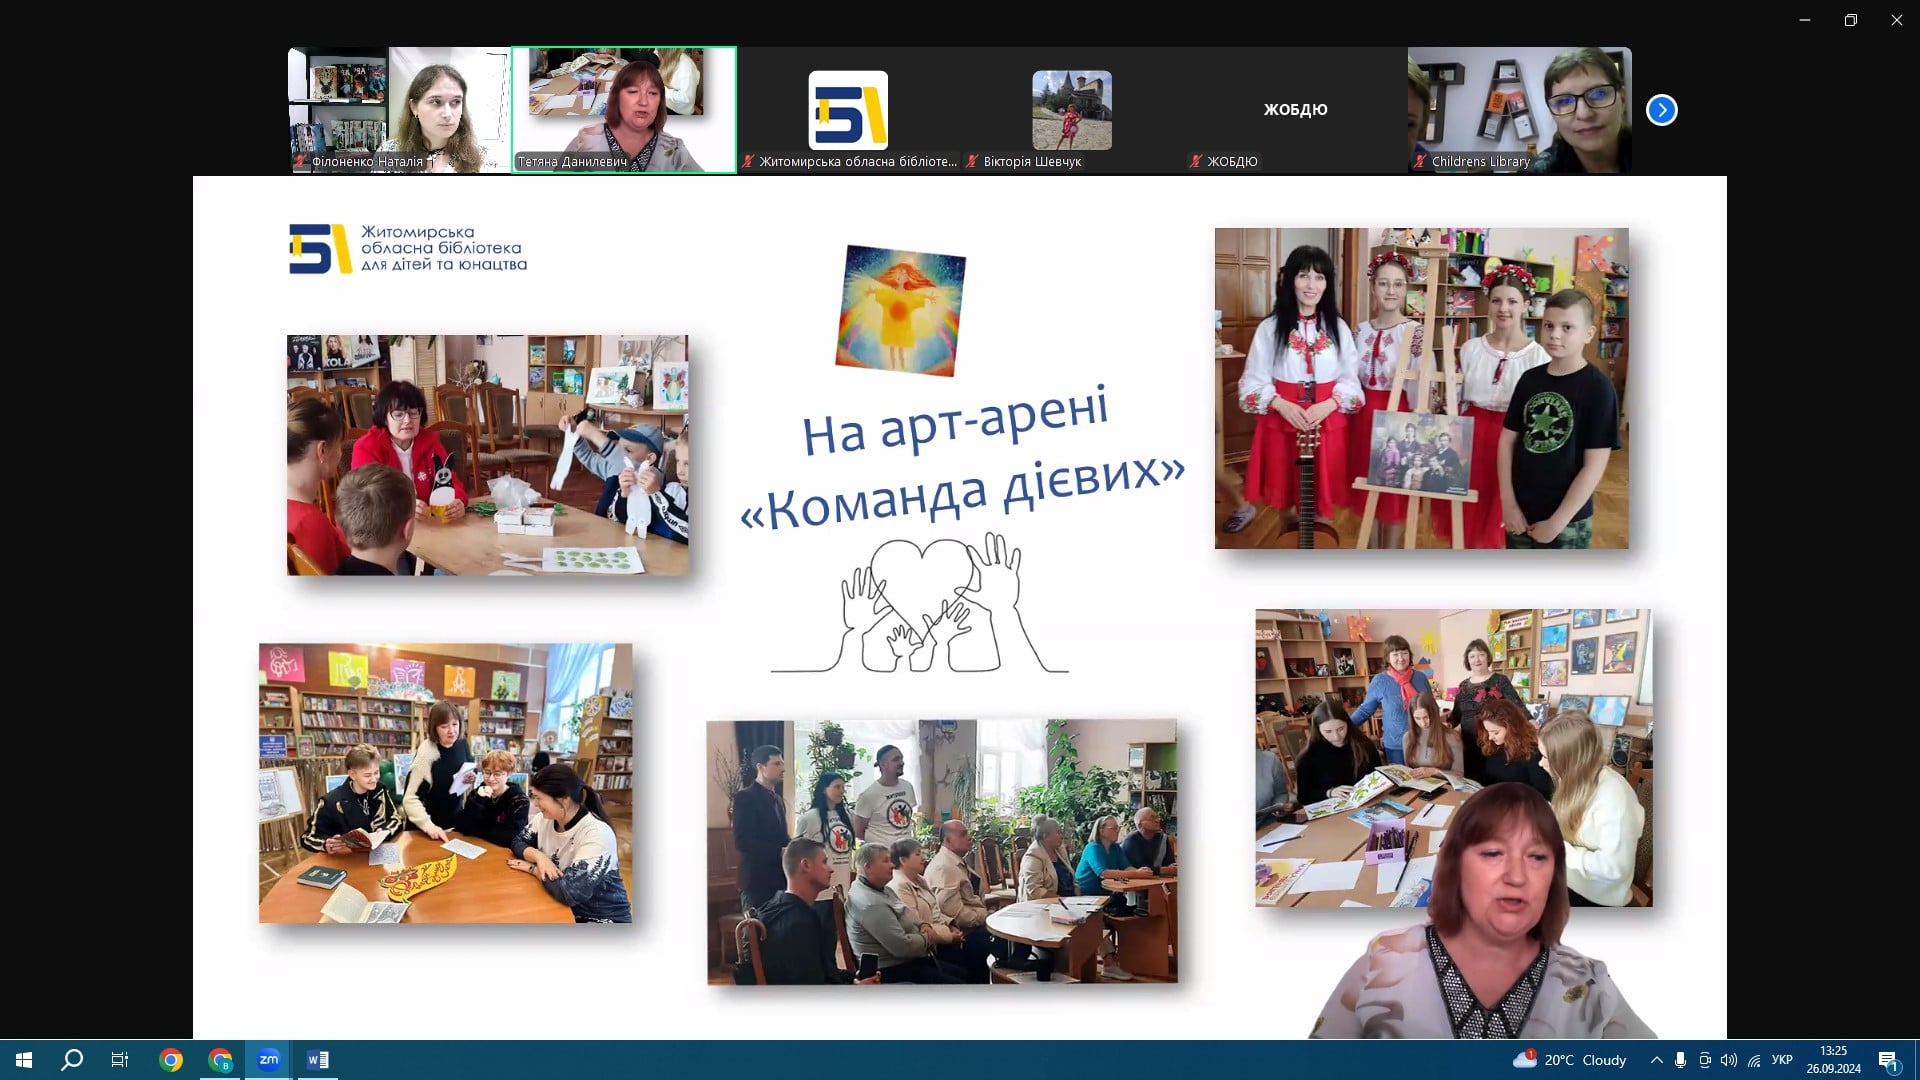The height and width of the screenshot is (1080, 1920).
Task: Click the Windows search magnifier
Action: pos(72,1060)
